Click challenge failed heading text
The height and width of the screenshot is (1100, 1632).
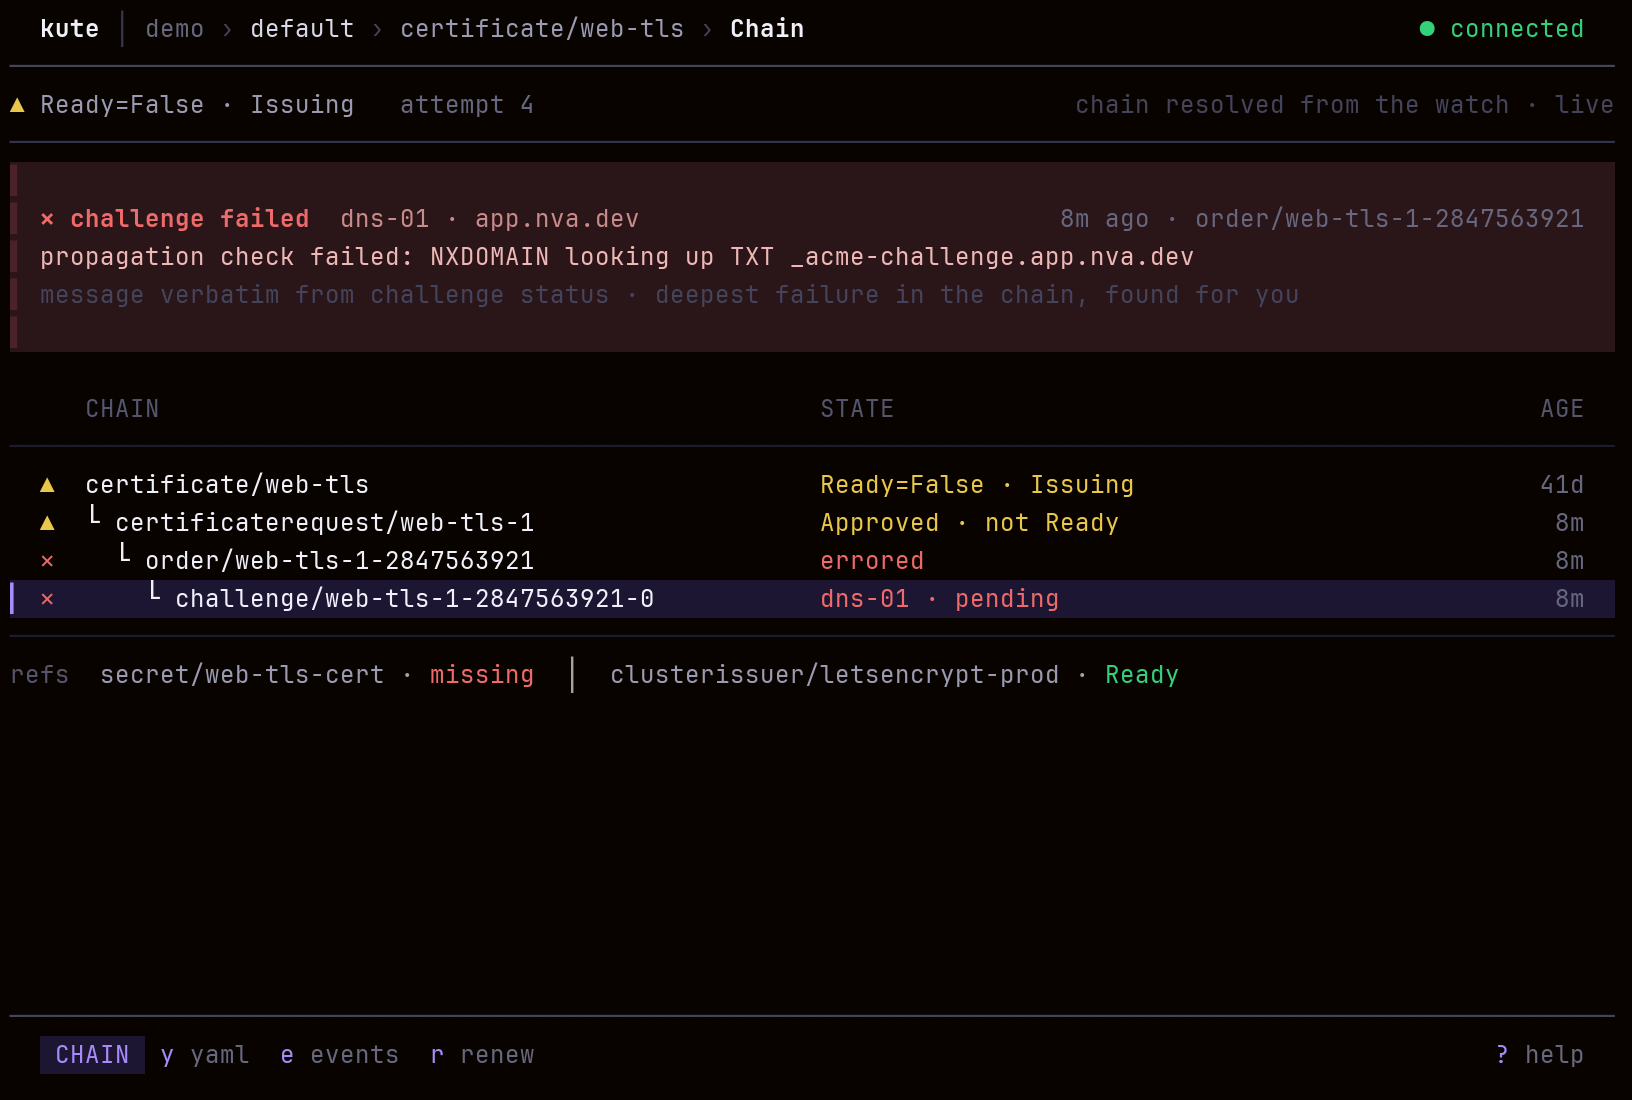(190, 219)
